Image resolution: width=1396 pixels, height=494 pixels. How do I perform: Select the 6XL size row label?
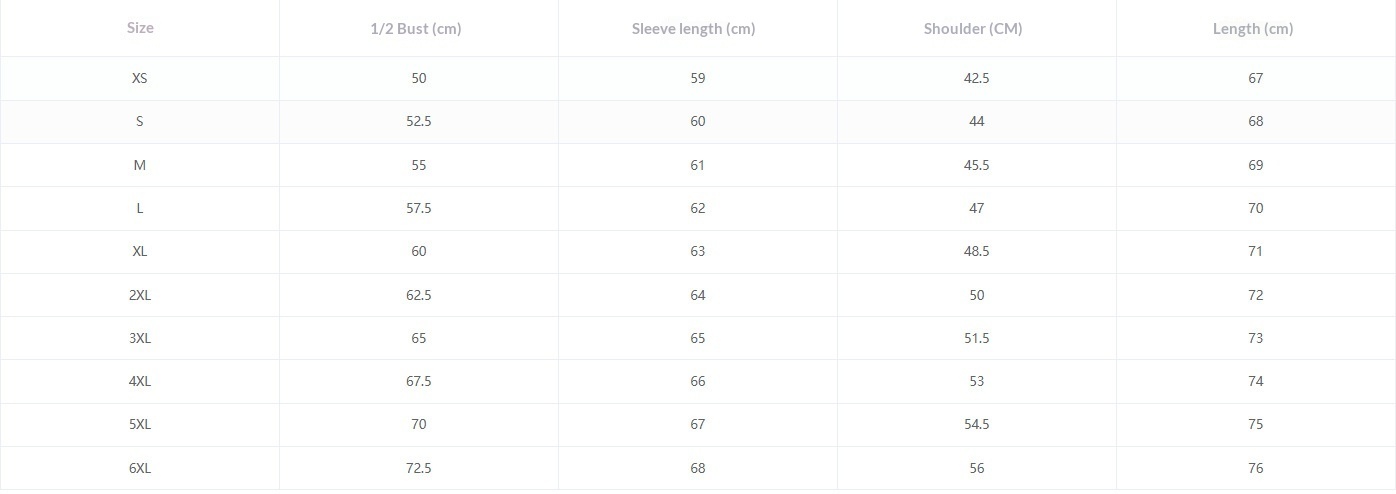click(140, 468)
